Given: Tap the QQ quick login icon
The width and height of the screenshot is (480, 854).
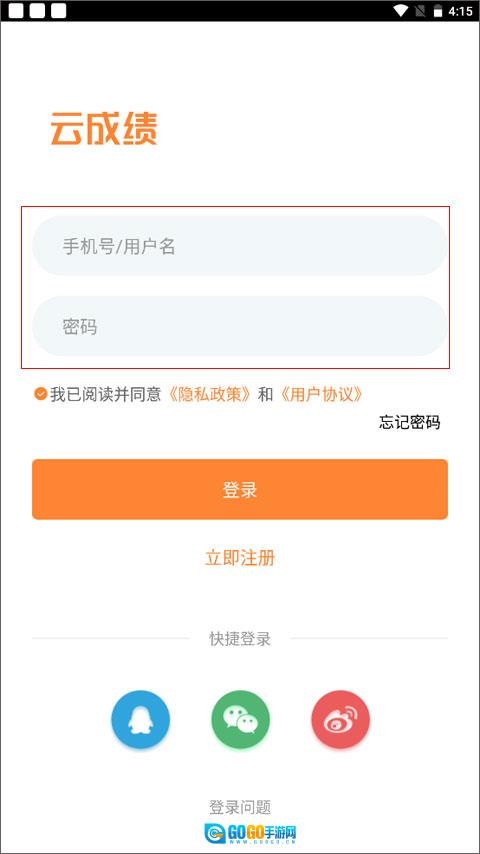Looking at the screenshot, I should 141,719.
